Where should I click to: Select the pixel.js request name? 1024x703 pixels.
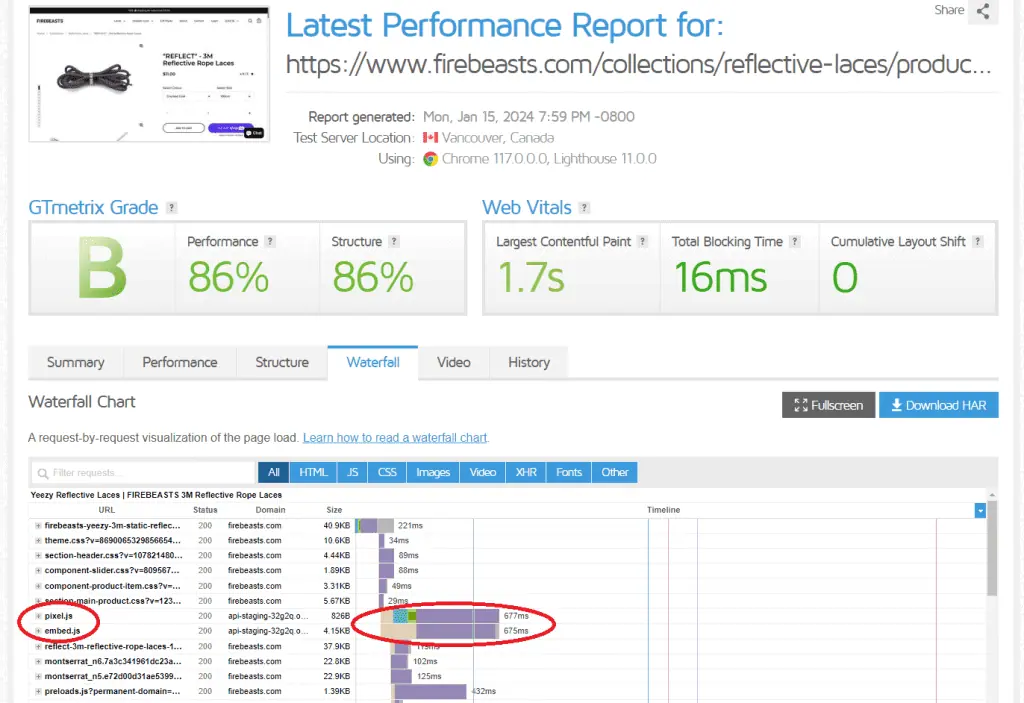(59, 616)
